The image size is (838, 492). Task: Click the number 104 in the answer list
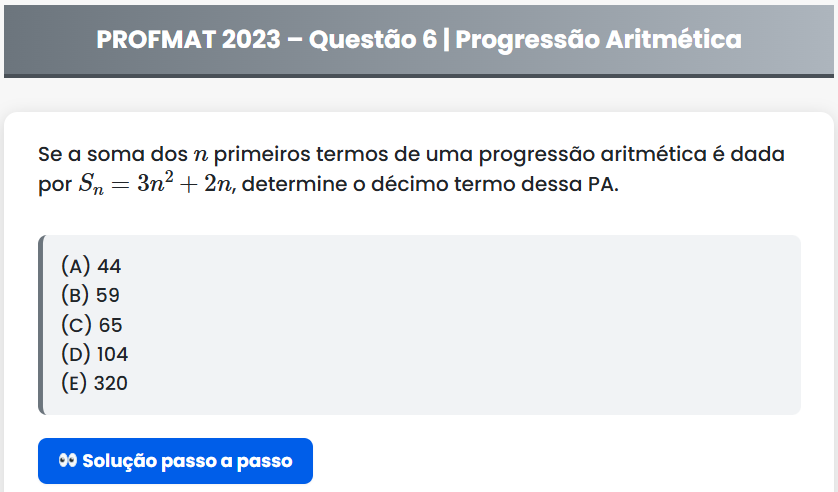tap(113, 354)
